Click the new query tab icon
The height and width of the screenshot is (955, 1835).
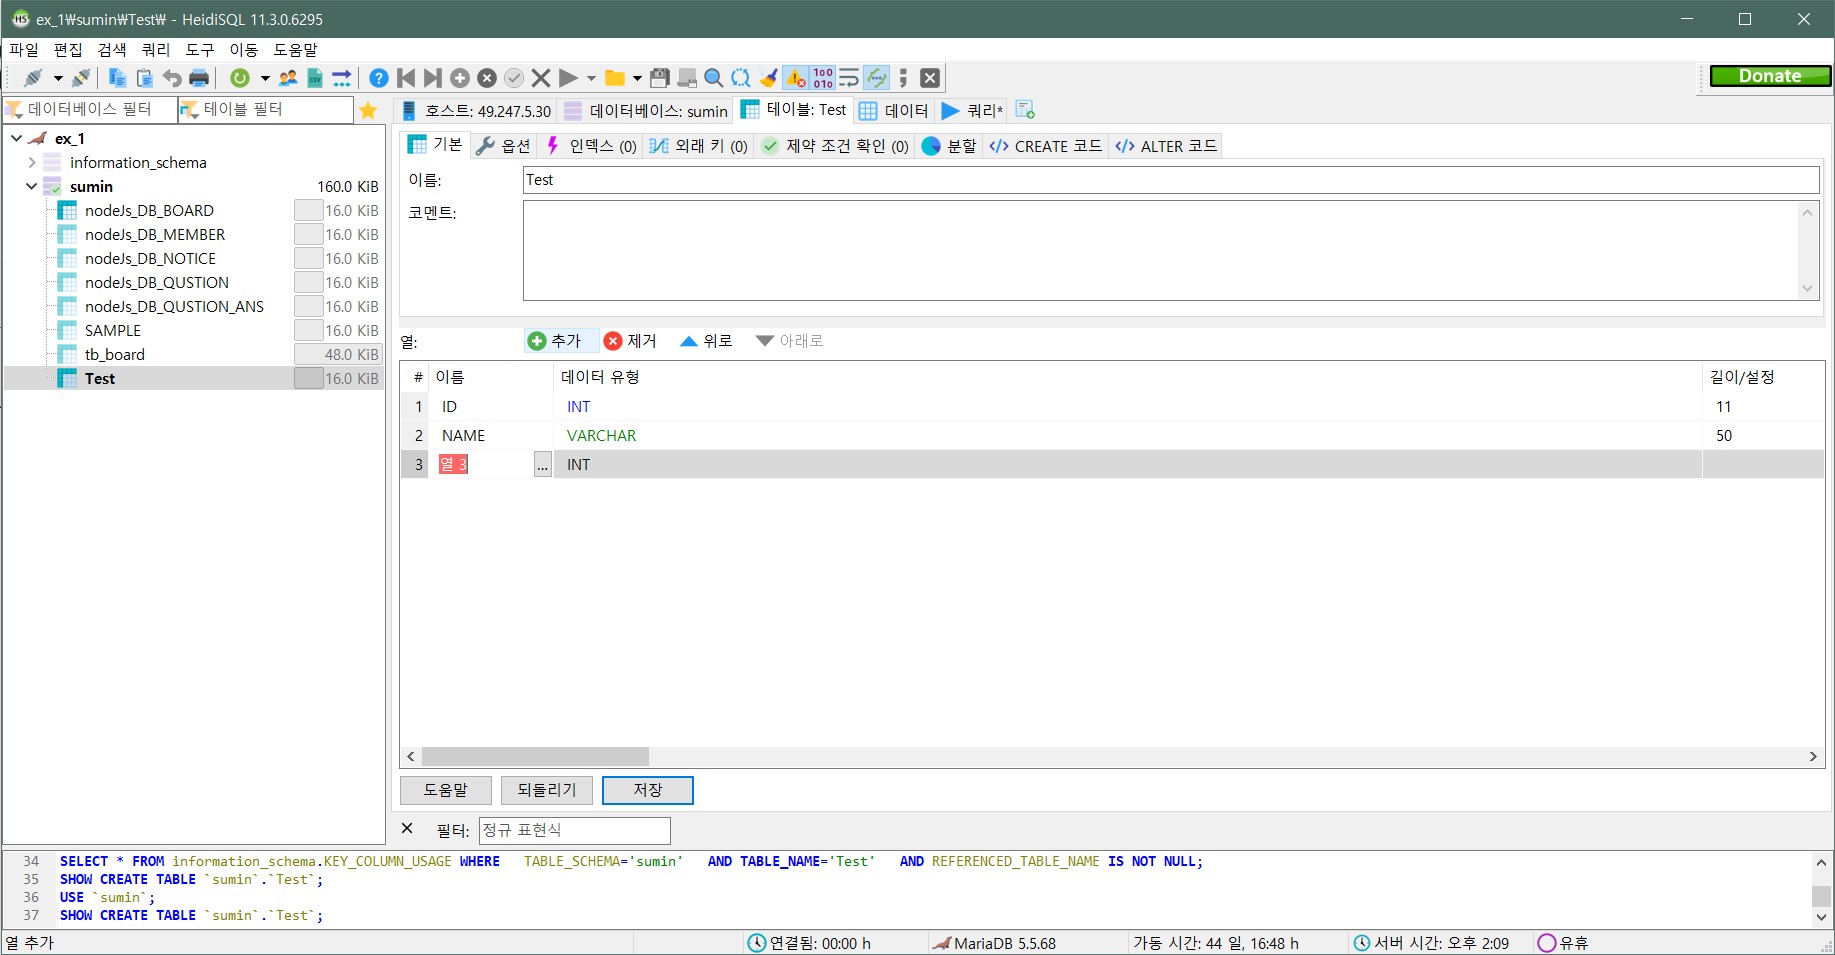(x=1025, y=110)
